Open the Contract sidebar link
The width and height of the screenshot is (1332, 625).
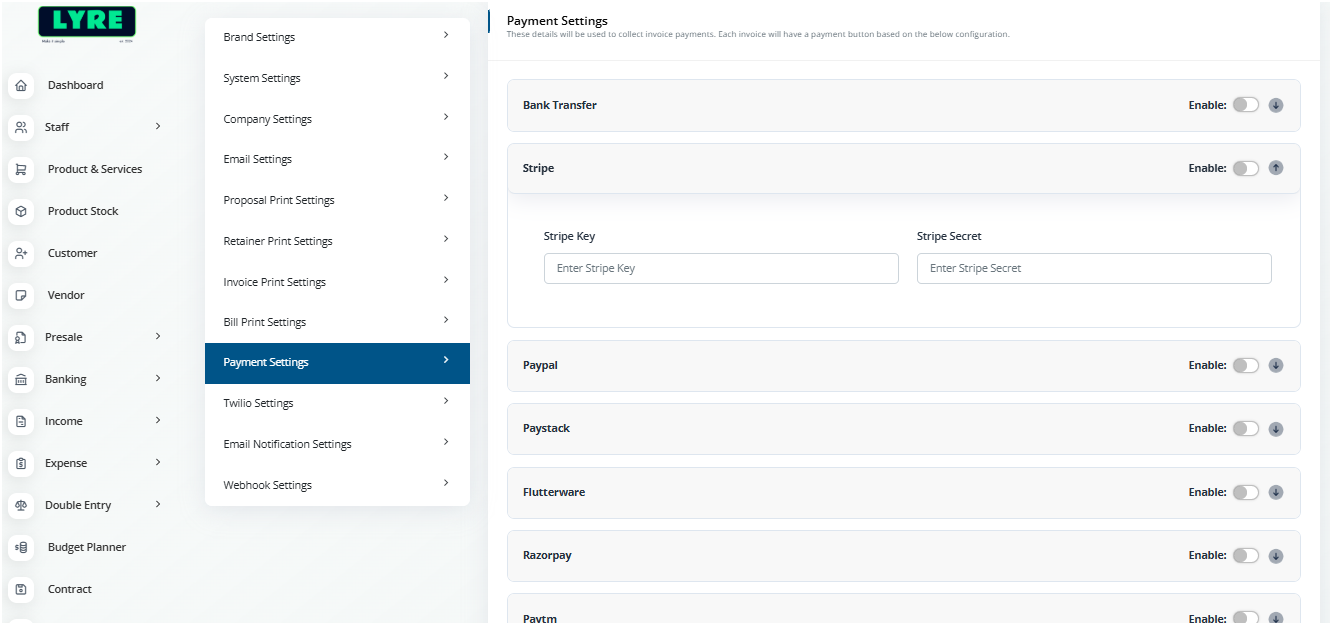[x=70, y=589]
